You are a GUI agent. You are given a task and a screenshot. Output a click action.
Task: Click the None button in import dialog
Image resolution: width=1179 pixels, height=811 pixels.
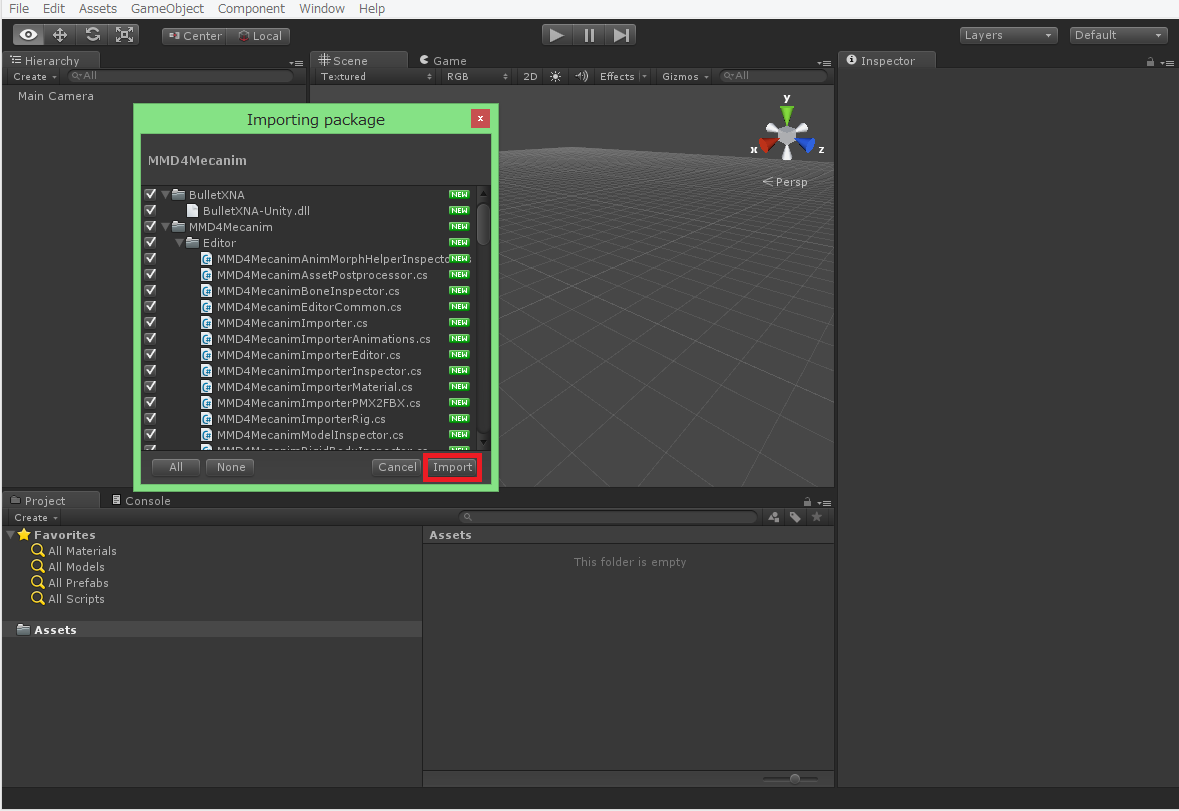click(x=231, y=467)
